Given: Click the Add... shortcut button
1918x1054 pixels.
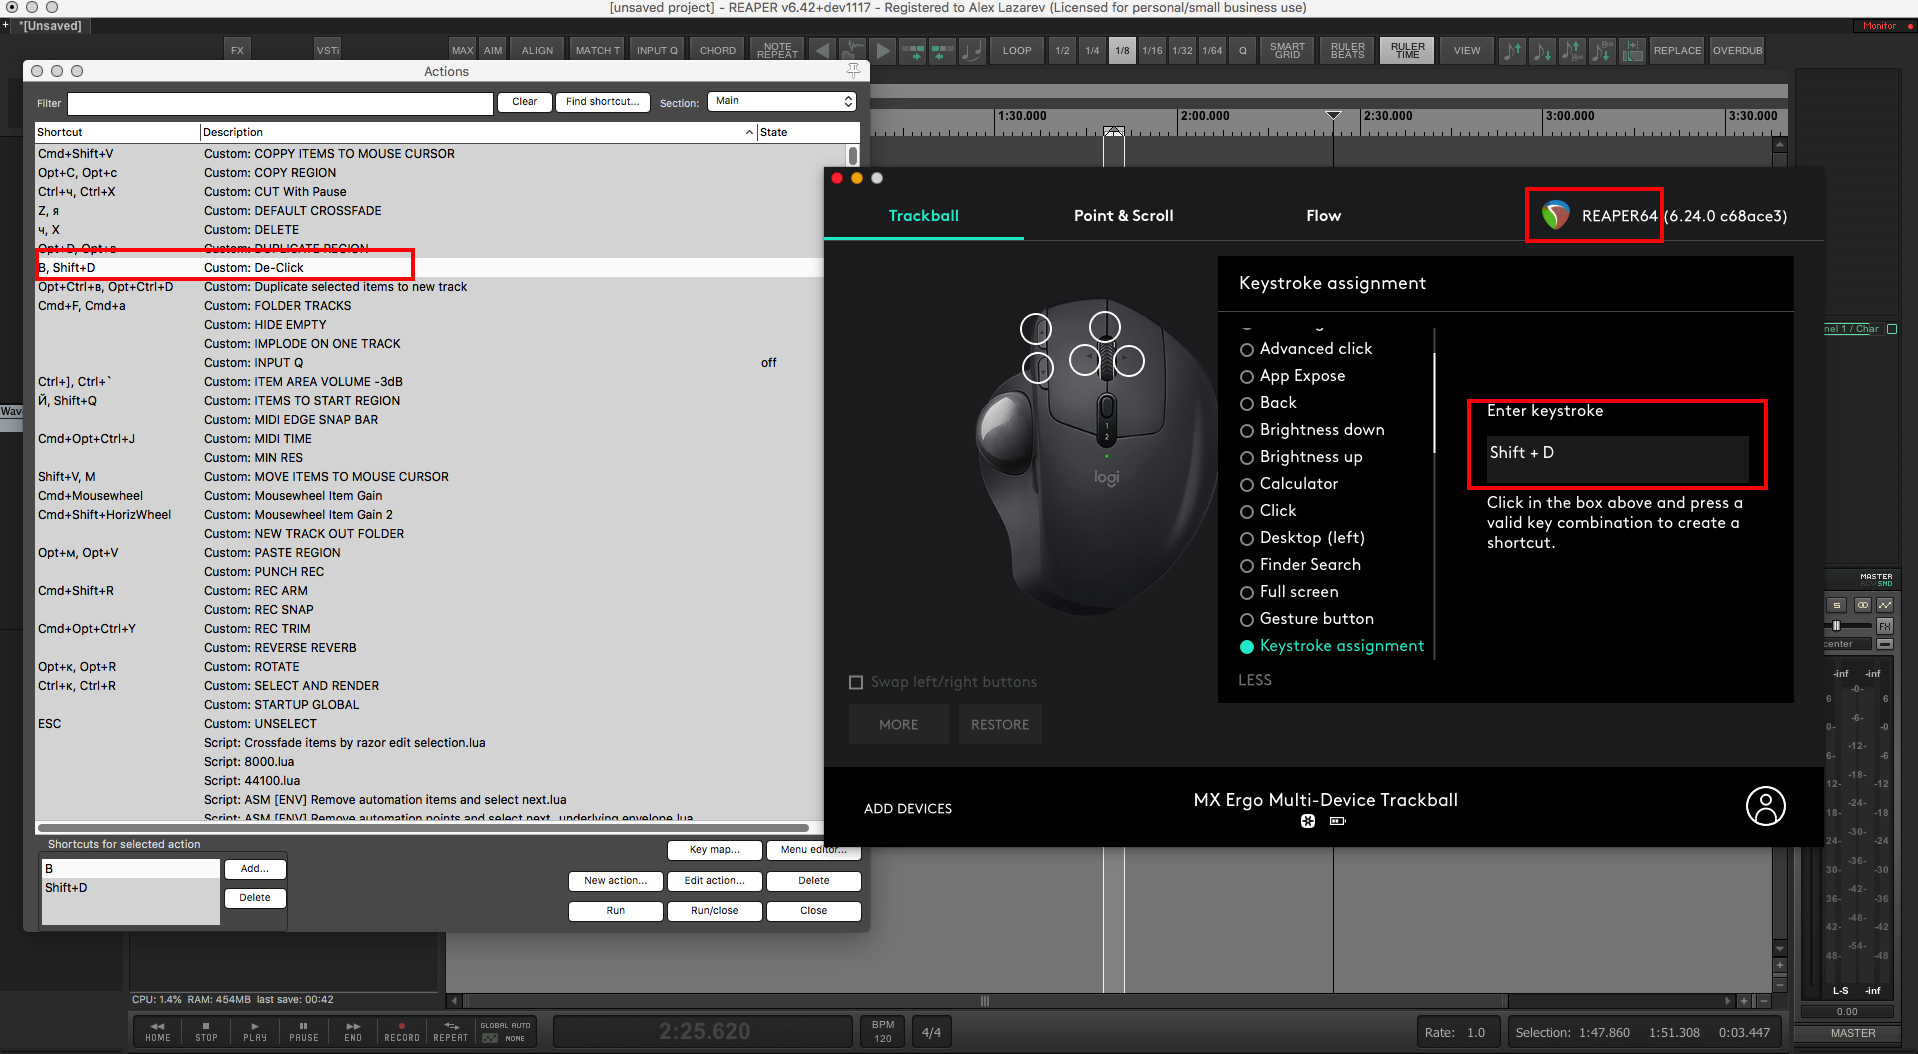Looking at the screenshot, I should point(255,869).
